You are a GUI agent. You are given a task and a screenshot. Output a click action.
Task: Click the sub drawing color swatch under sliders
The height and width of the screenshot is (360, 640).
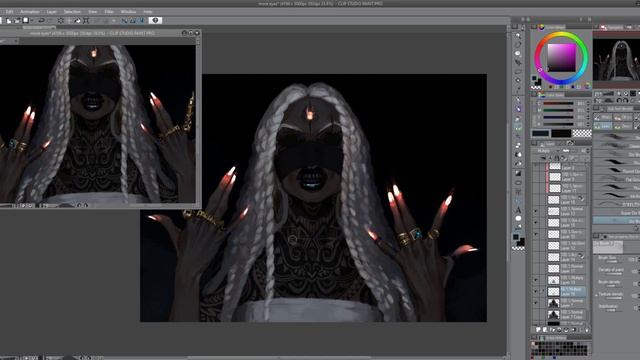(x=561, y=133)
